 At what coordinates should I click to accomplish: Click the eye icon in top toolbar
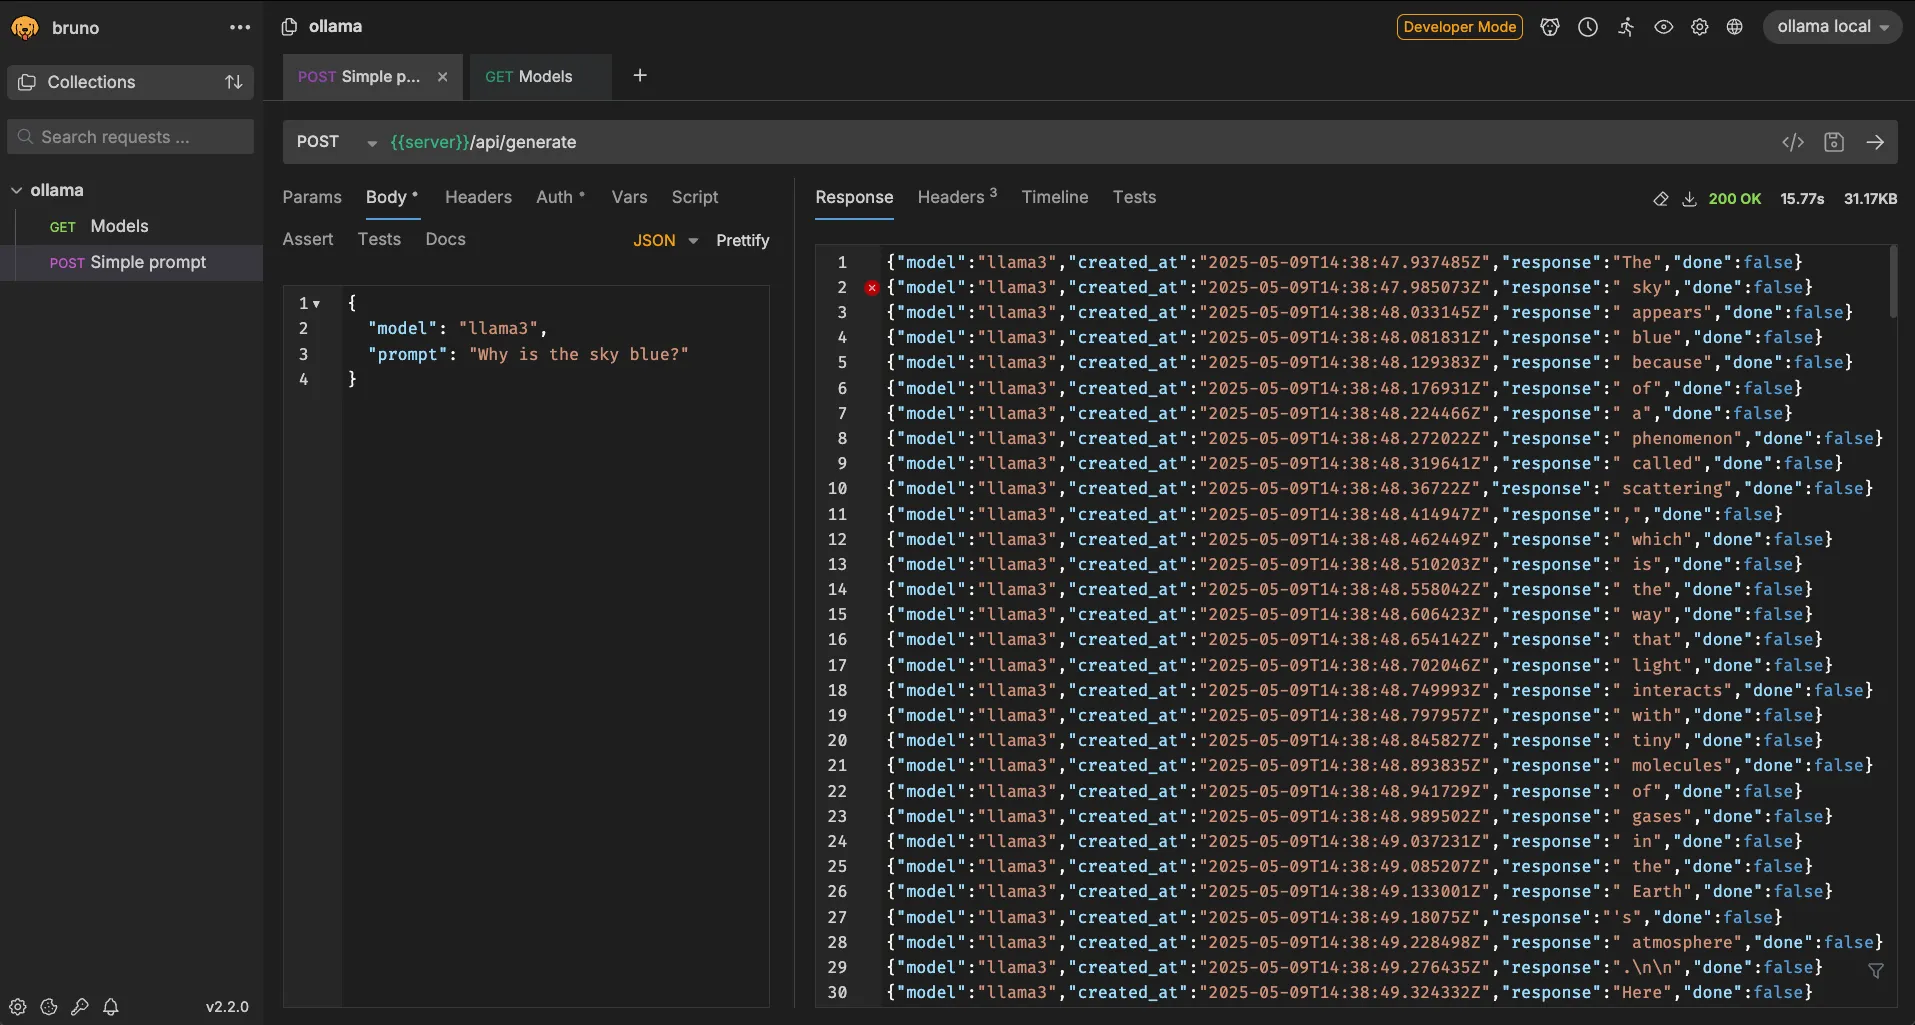1663,27
